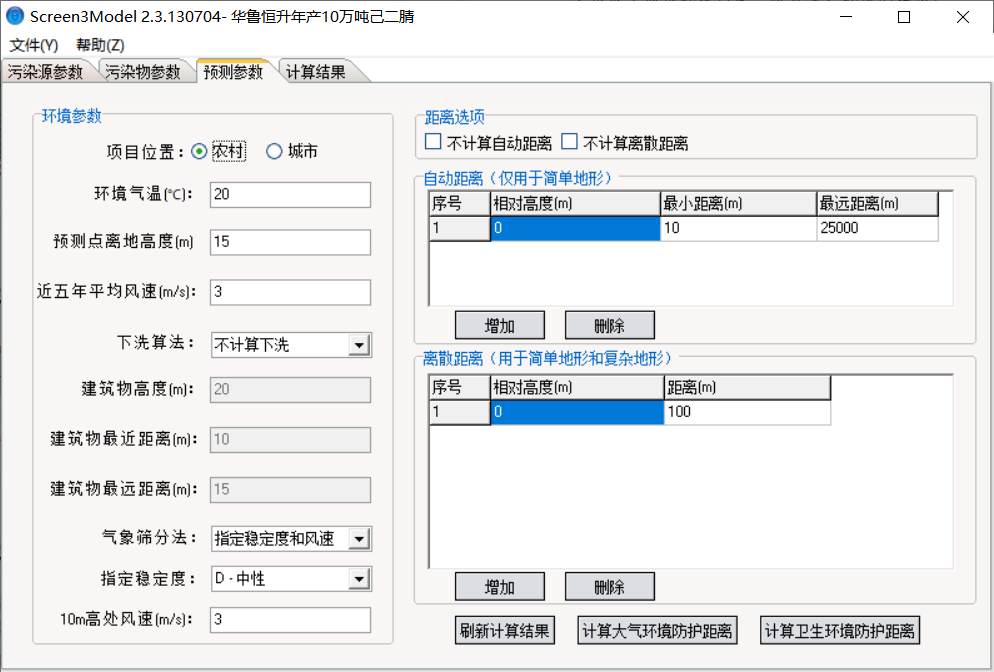This screenshot has width=994, height=672.
Task: Select the 农村 project location radio button
Action: click(199, 151)
